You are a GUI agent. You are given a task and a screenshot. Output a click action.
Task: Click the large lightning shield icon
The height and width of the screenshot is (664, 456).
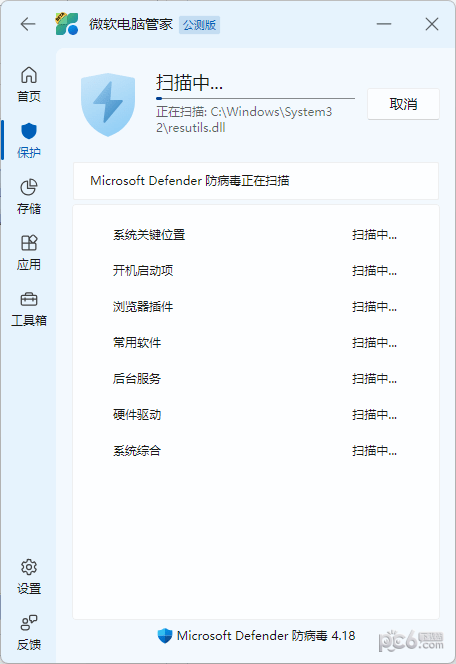pyautogui.click(x=108, y=105)
